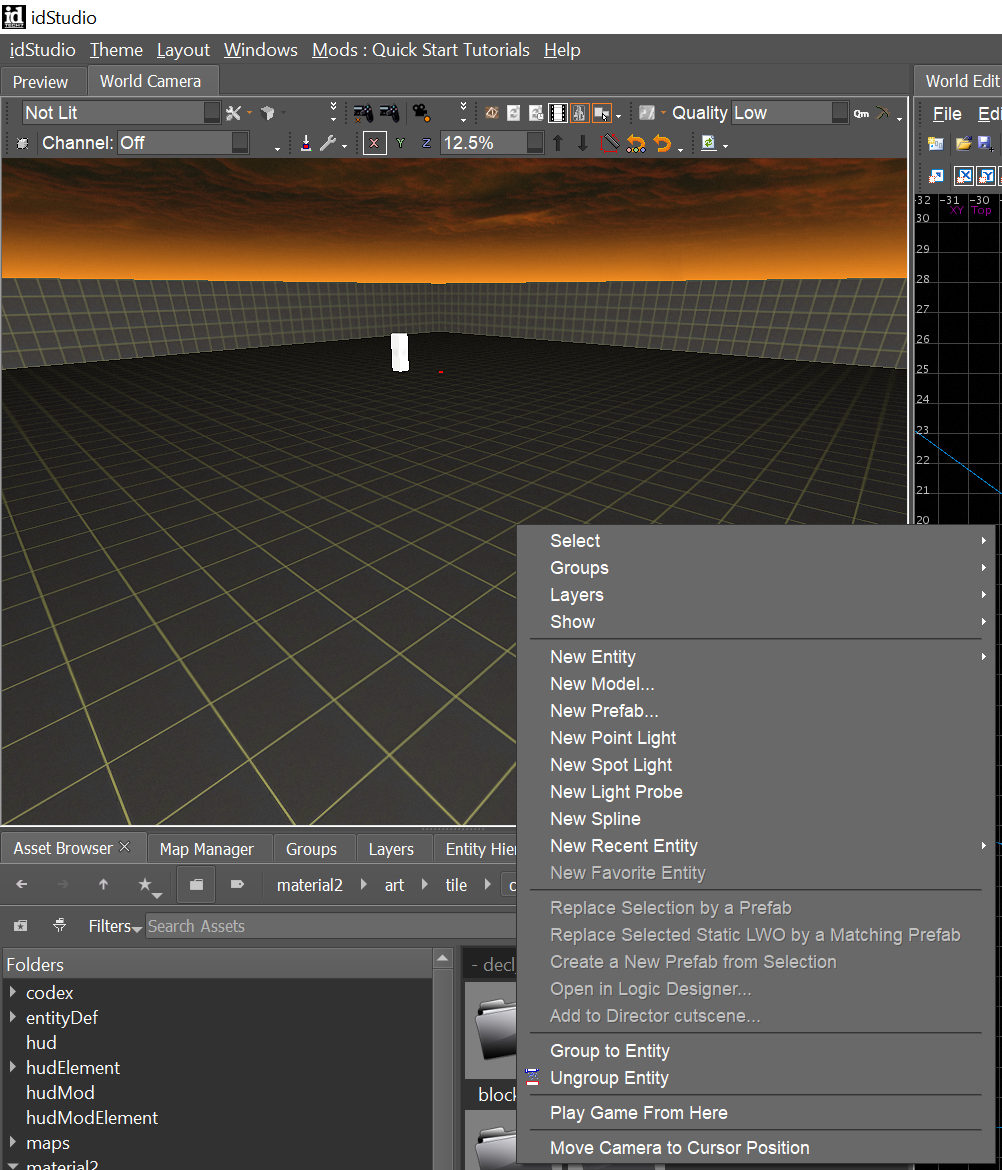Open the 12.5% speed dropdown
Image resolution: width=1002 pixels, height=1170 pixels.
pyautogui.click(x=492, y=143)
